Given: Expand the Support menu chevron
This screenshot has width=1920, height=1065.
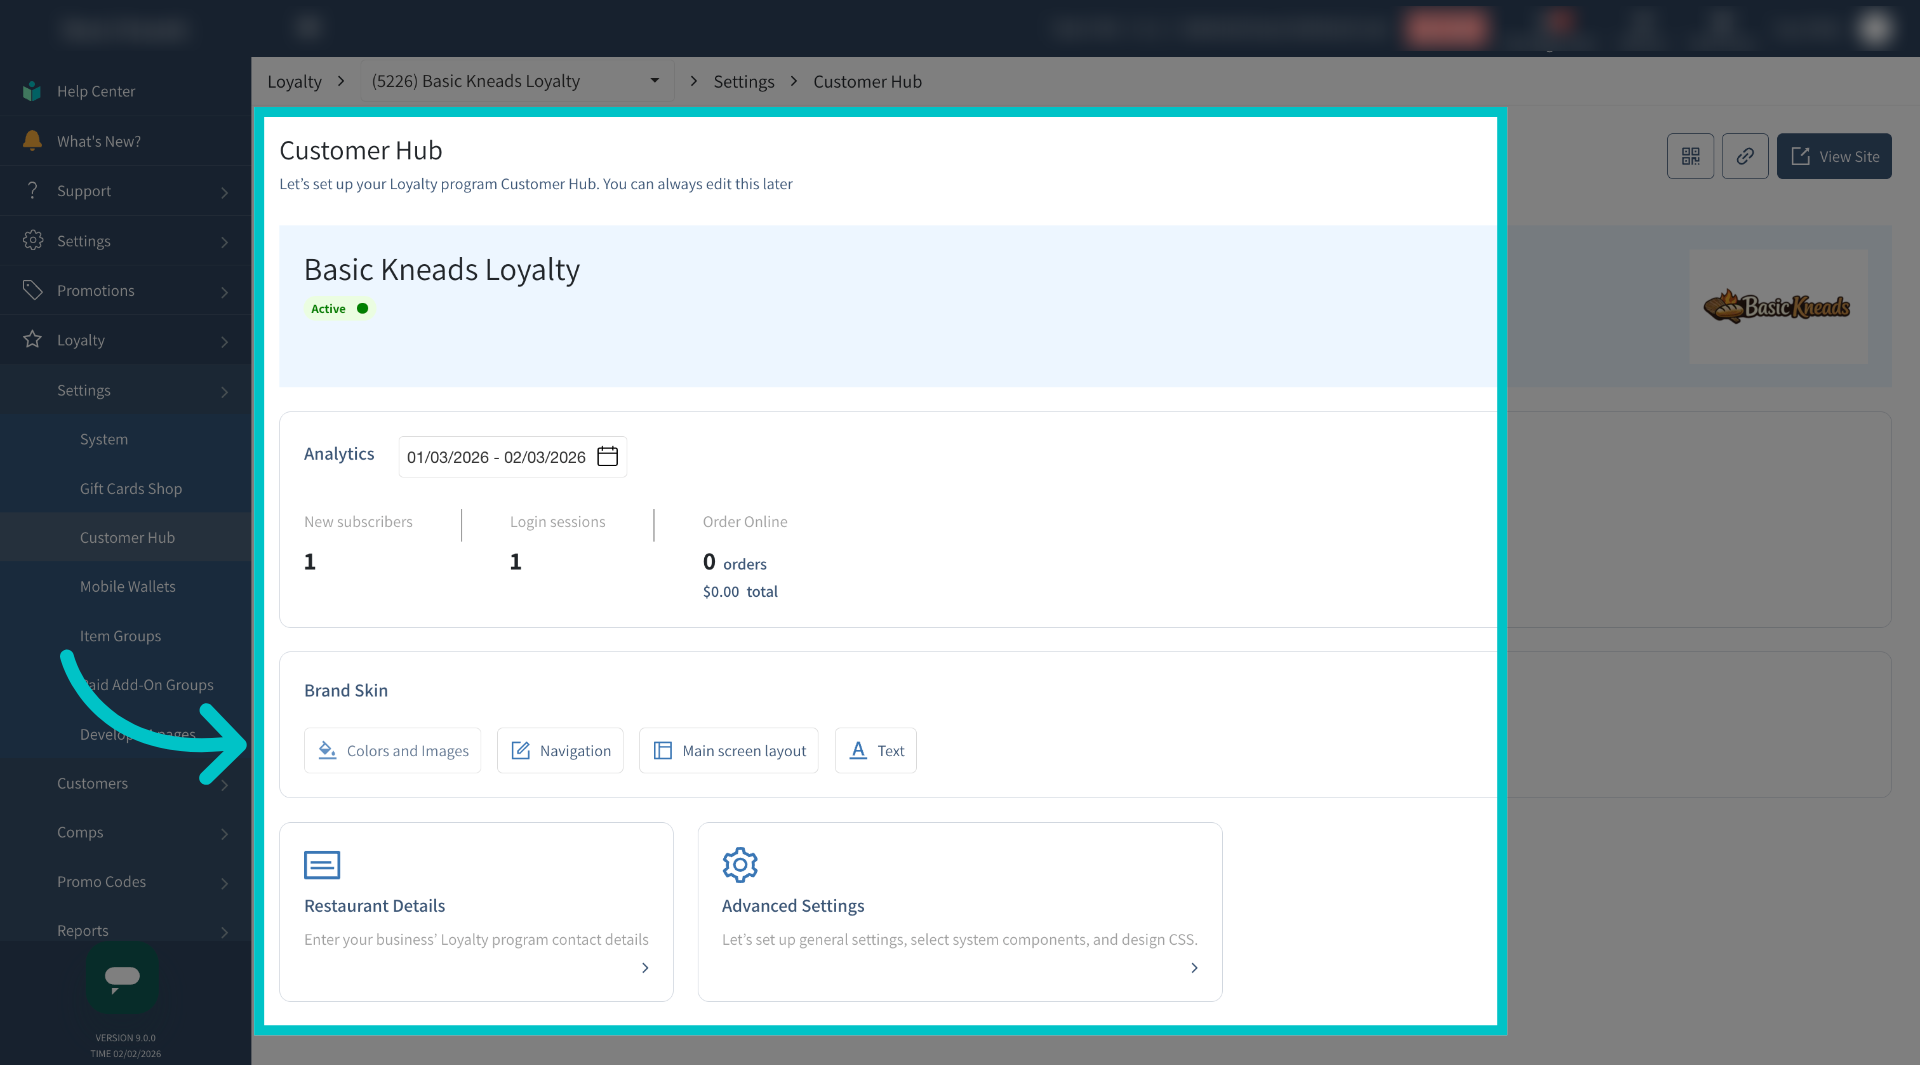Looking at the screenshot, I should pos(224,192).
